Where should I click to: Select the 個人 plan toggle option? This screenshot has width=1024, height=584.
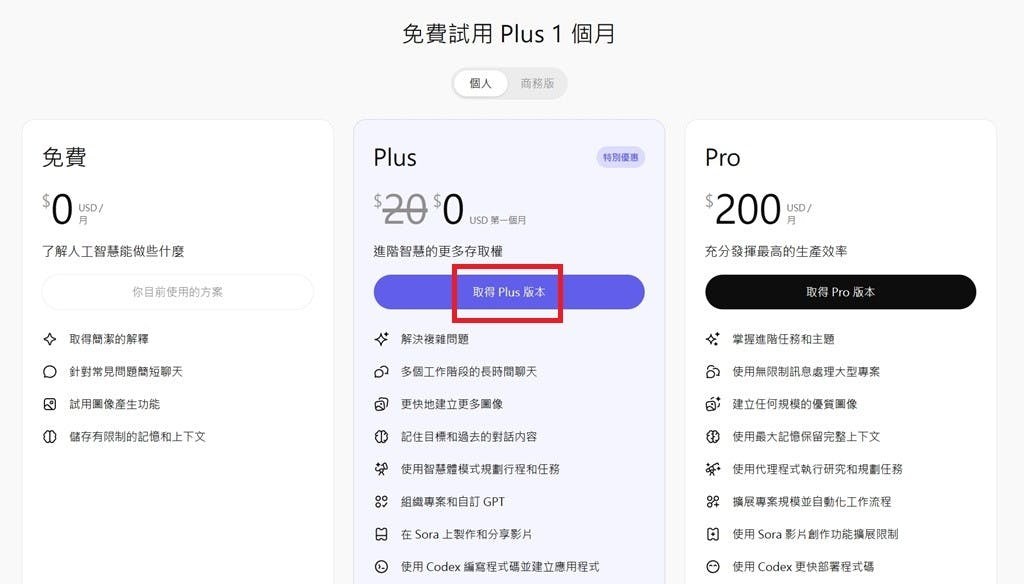pyautogui.click(x=481, y=84)
